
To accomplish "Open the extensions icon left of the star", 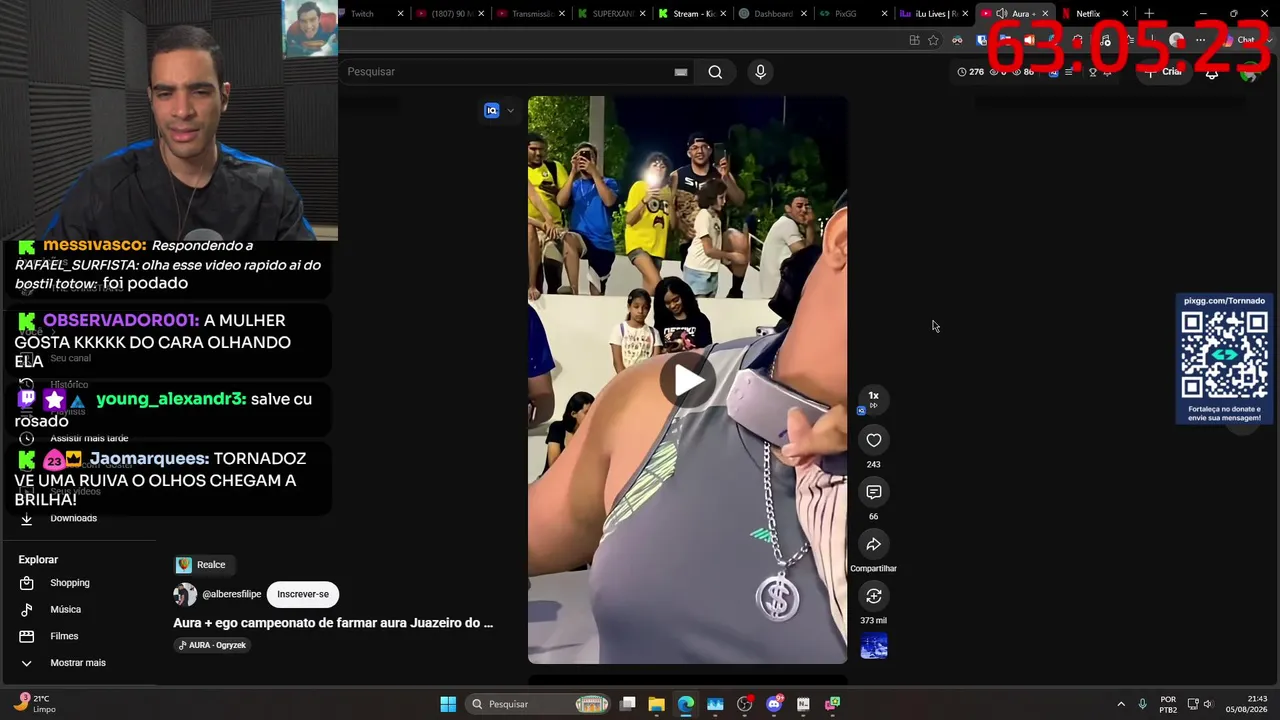I will coord(914,40).
